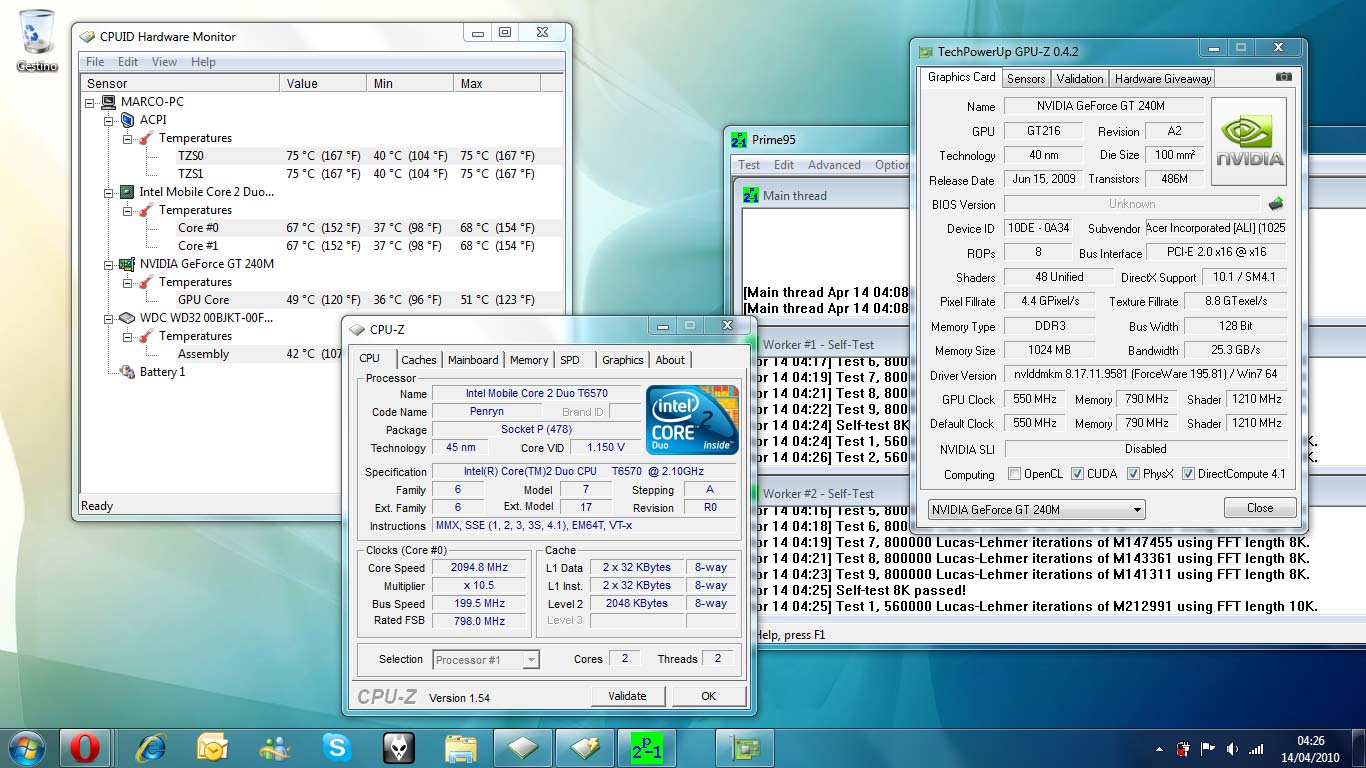
Task: Click the Validate button in CPU-Z
Action: (627, 696)
